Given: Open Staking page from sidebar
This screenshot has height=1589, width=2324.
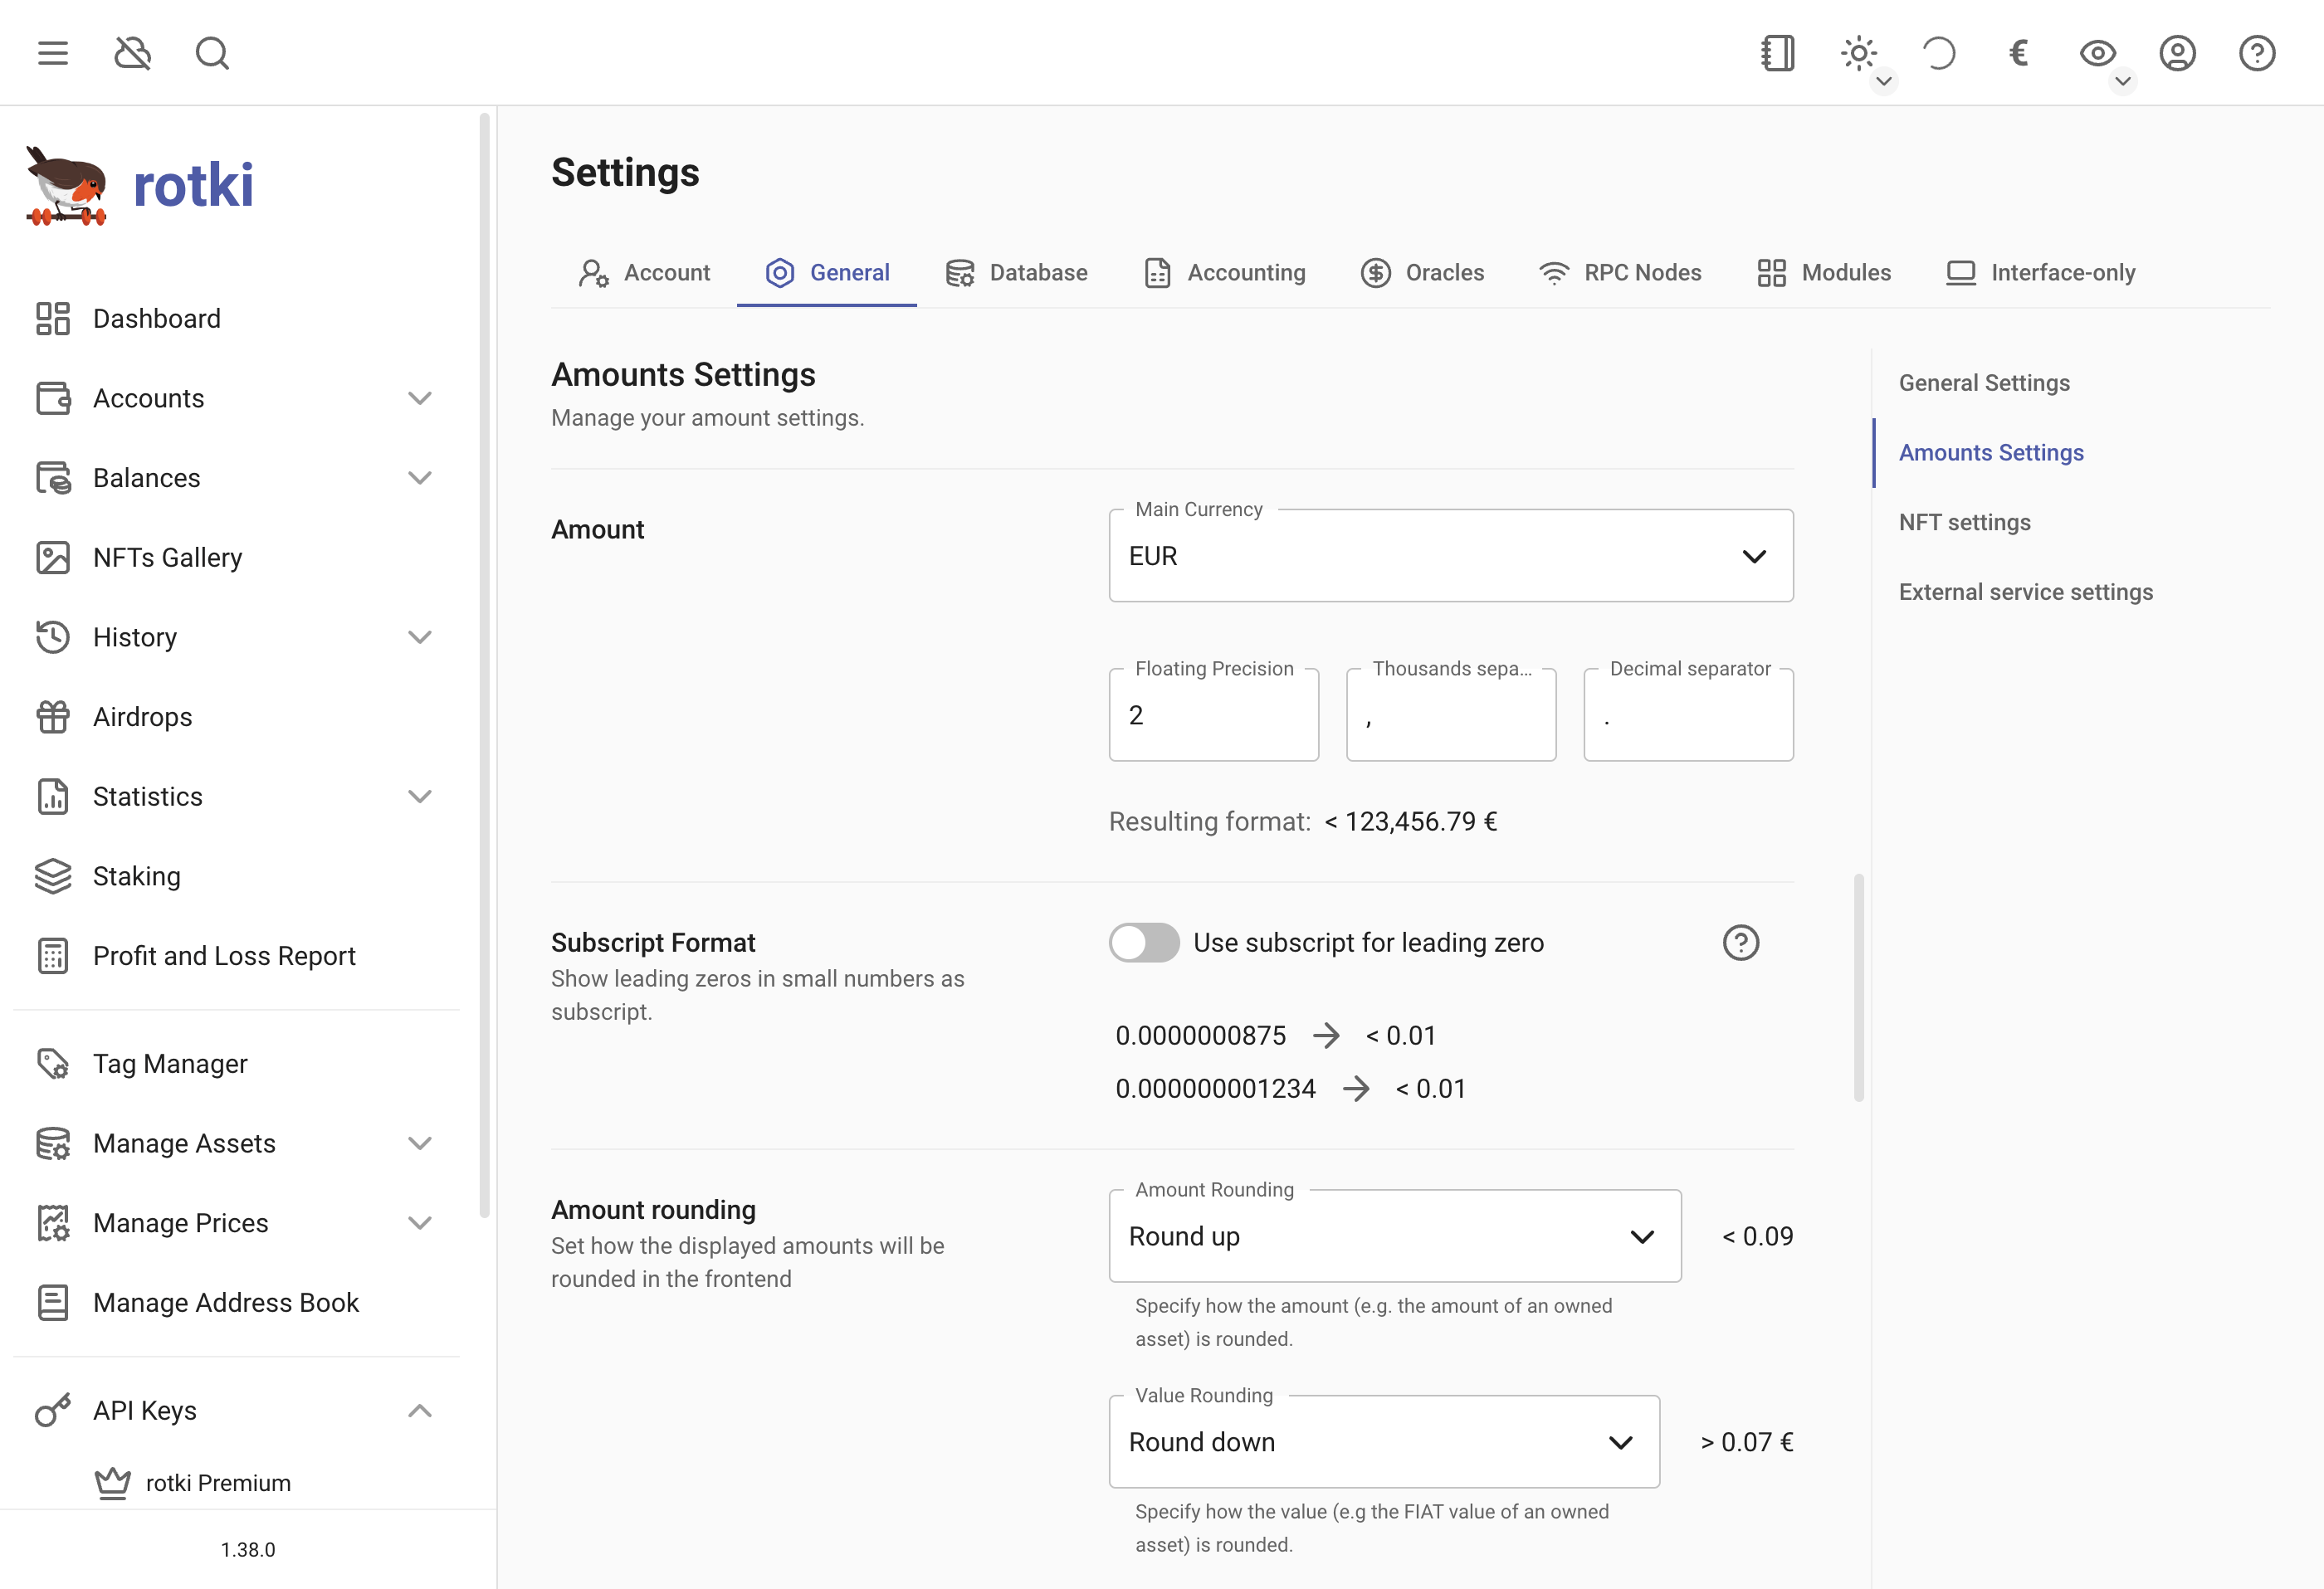Looking at the screenshot, I should [x=237, y=876].
